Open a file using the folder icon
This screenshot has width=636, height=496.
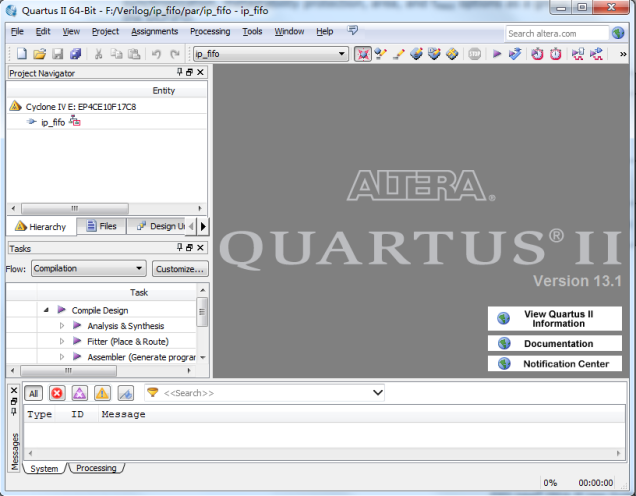coord(39,54)
